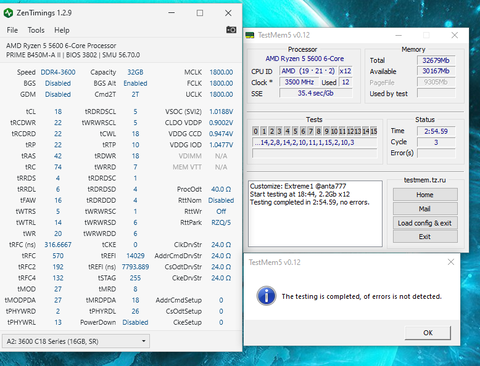The height and width of the screenshot is (366, 480).
Task: Minimize the ZenTimings window
Action: [171, 13]
